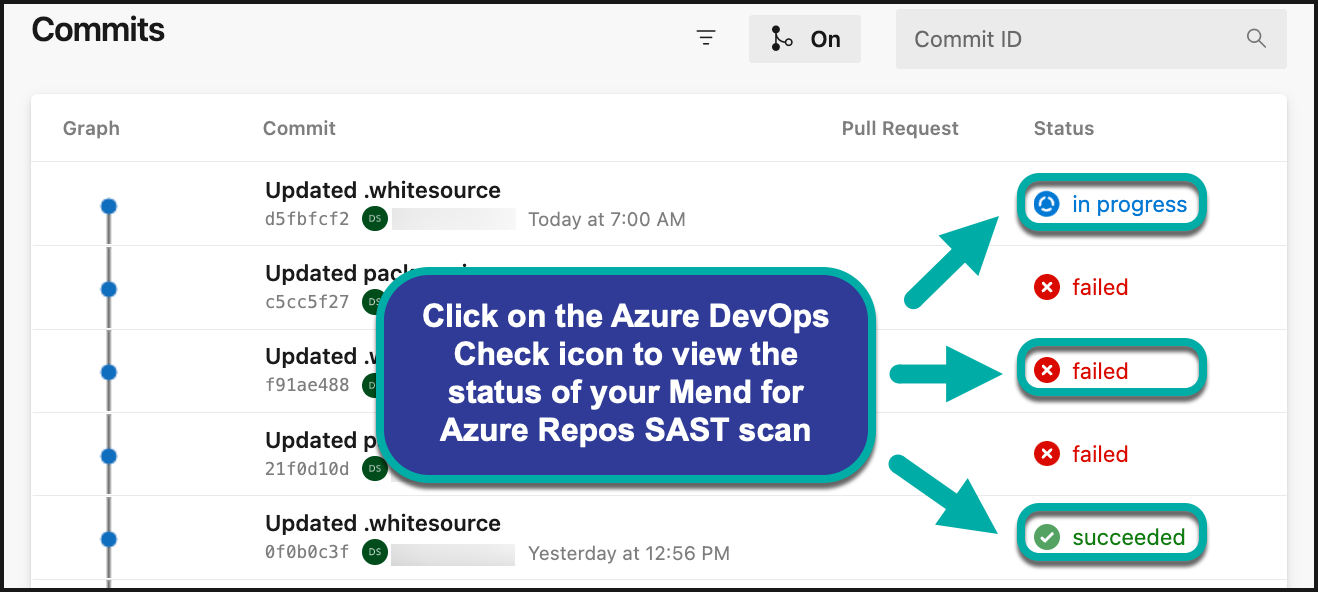Image resolution: width=1318 pixels, height=592 pixels.
Task: Click commit hash 0f0b0c3f
Action: [307, 552]
